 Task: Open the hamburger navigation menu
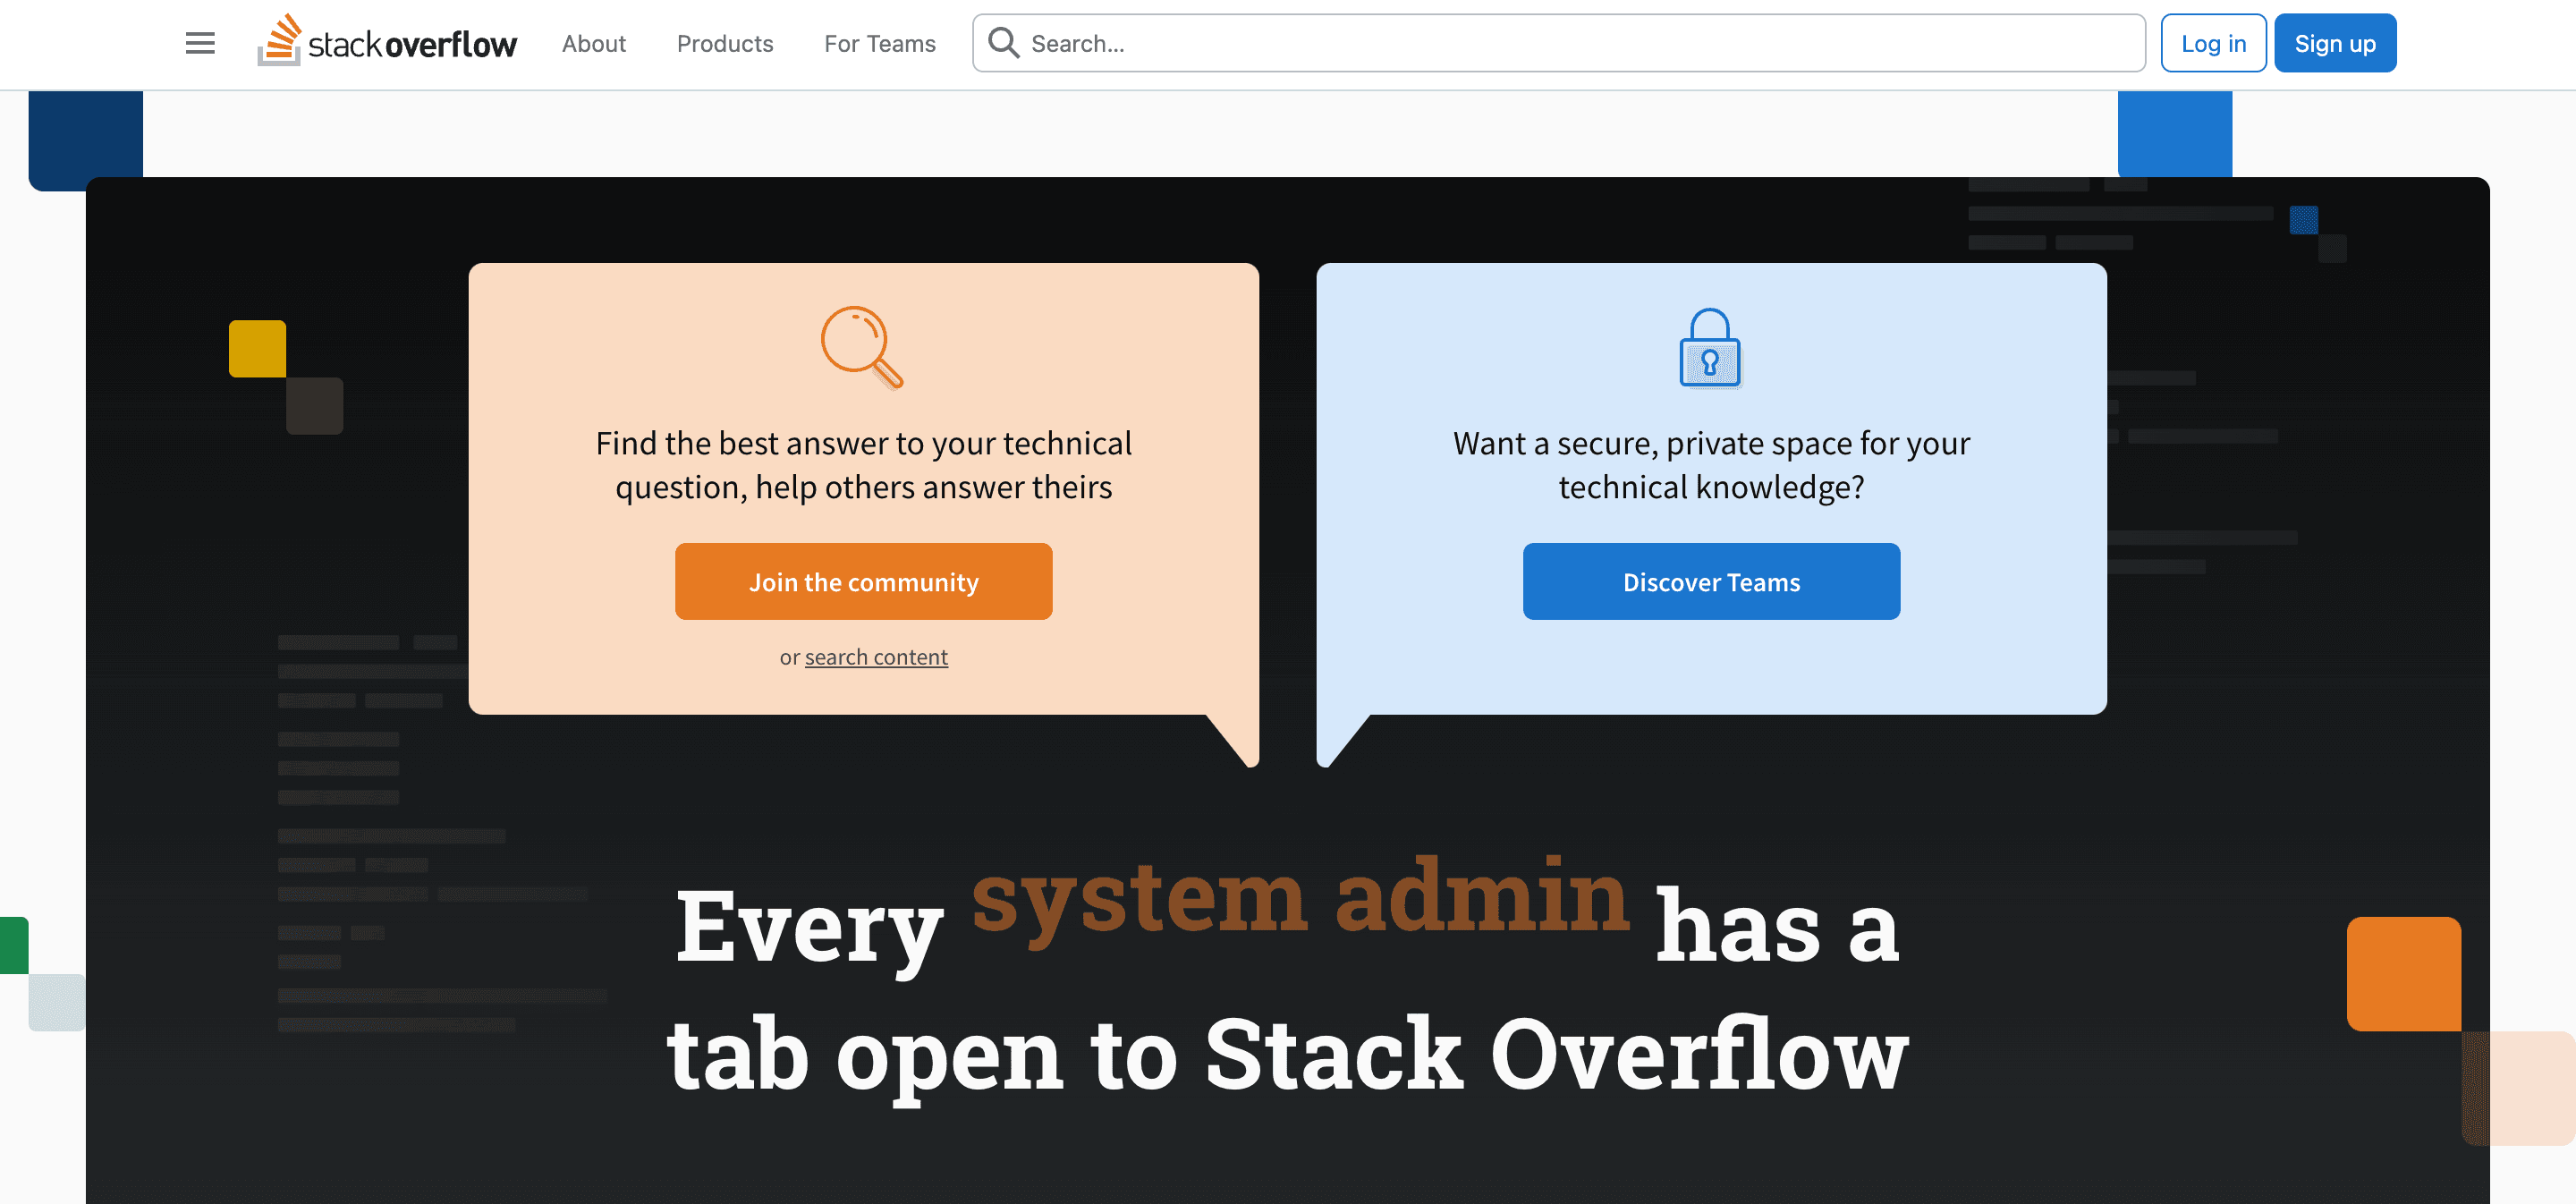pos(200,43)
